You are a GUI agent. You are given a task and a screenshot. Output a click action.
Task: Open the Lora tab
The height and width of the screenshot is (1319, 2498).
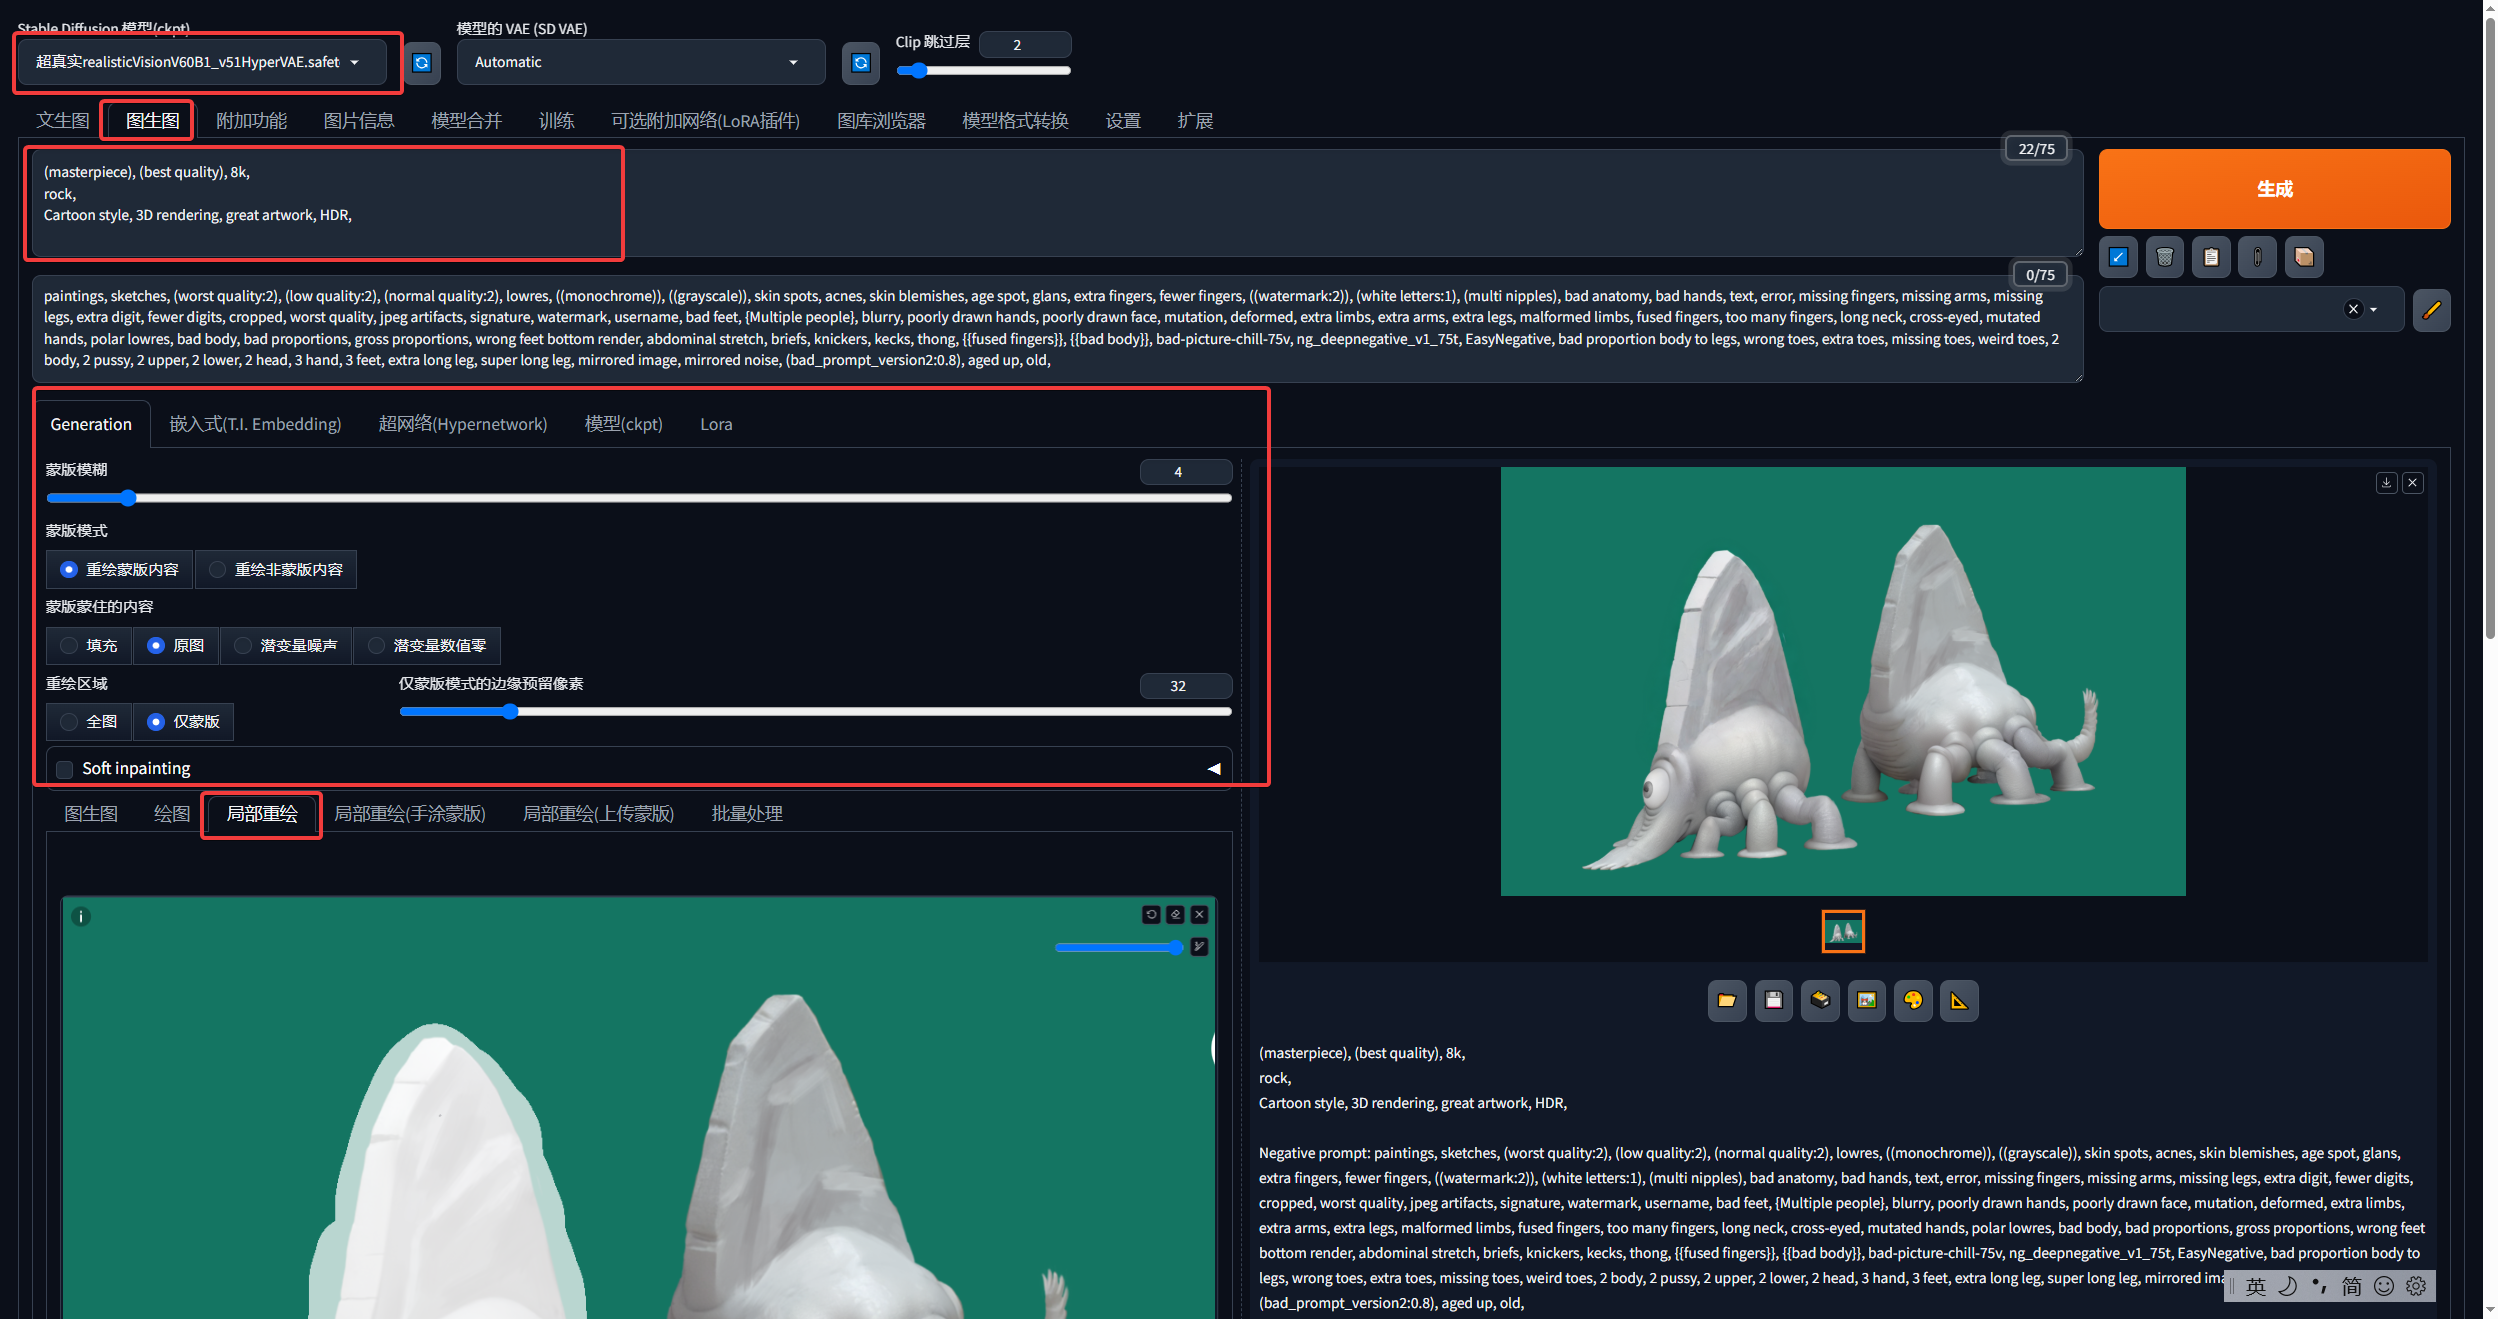715,424
